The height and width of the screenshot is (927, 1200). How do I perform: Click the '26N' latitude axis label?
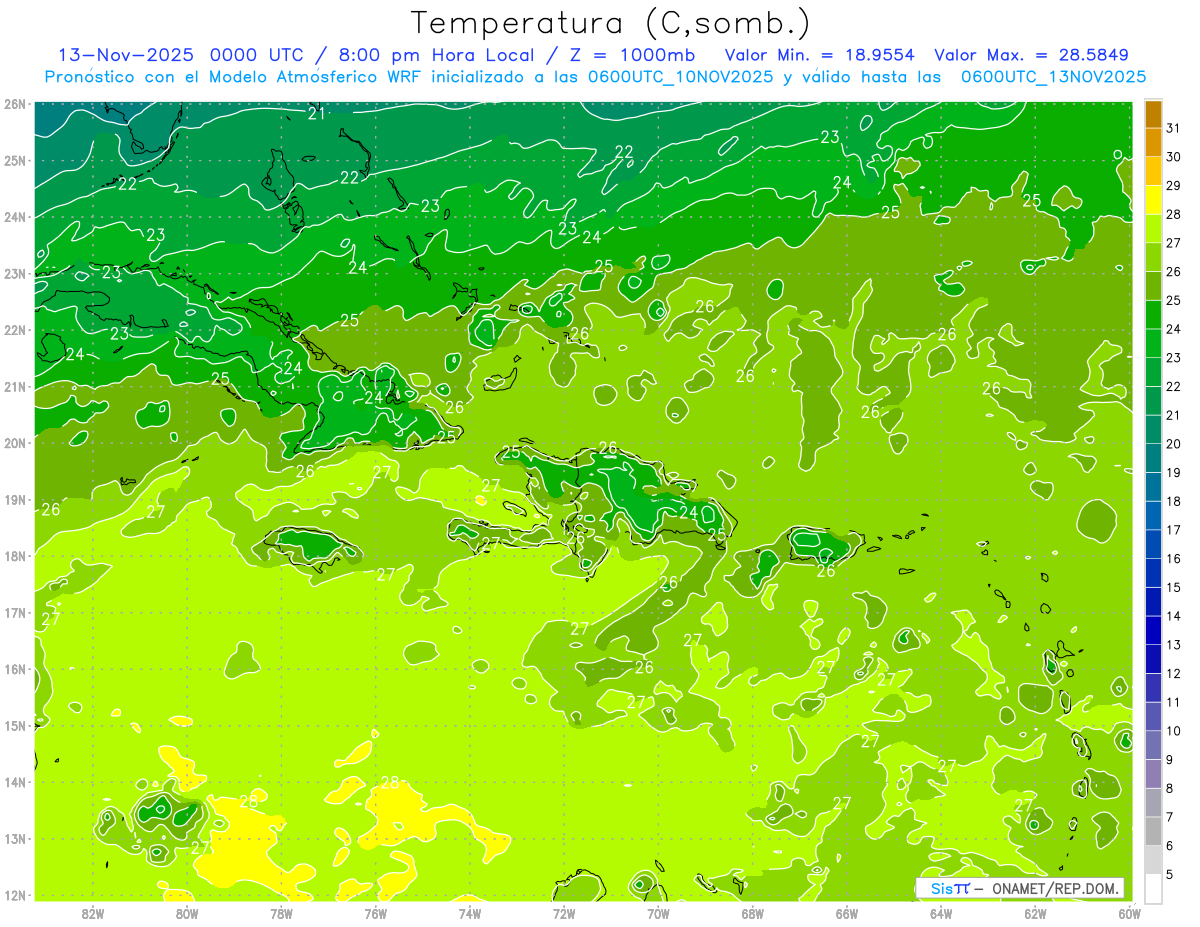15,104
